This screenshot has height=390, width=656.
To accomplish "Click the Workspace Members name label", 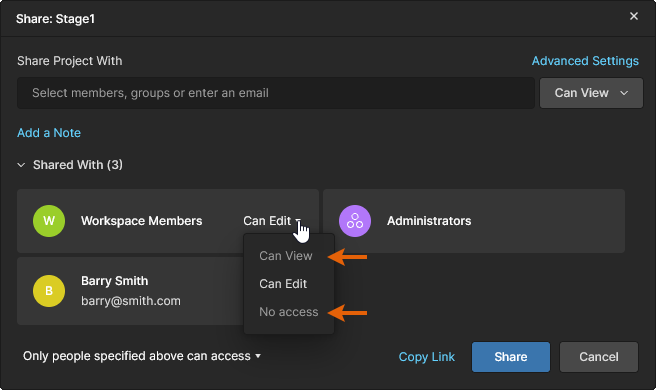I will pos(141,221).
